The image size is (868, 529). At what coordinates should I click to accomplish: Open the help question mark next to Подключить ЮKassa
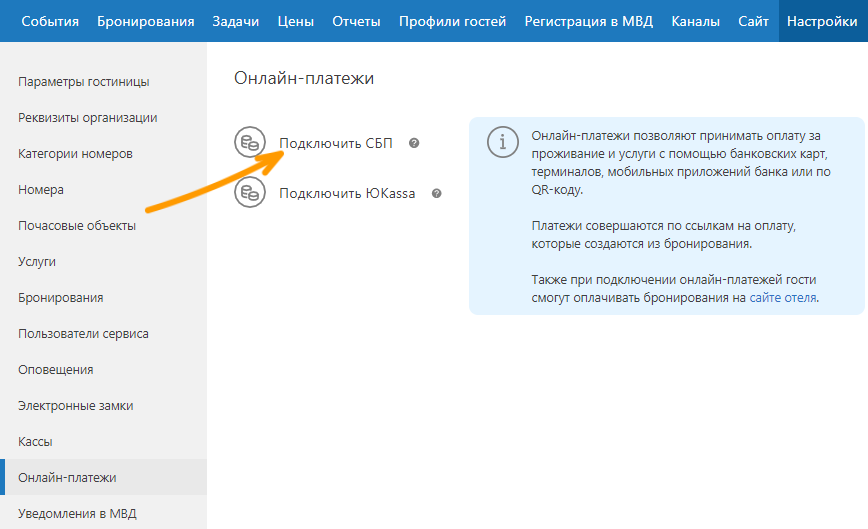[437, 194]
